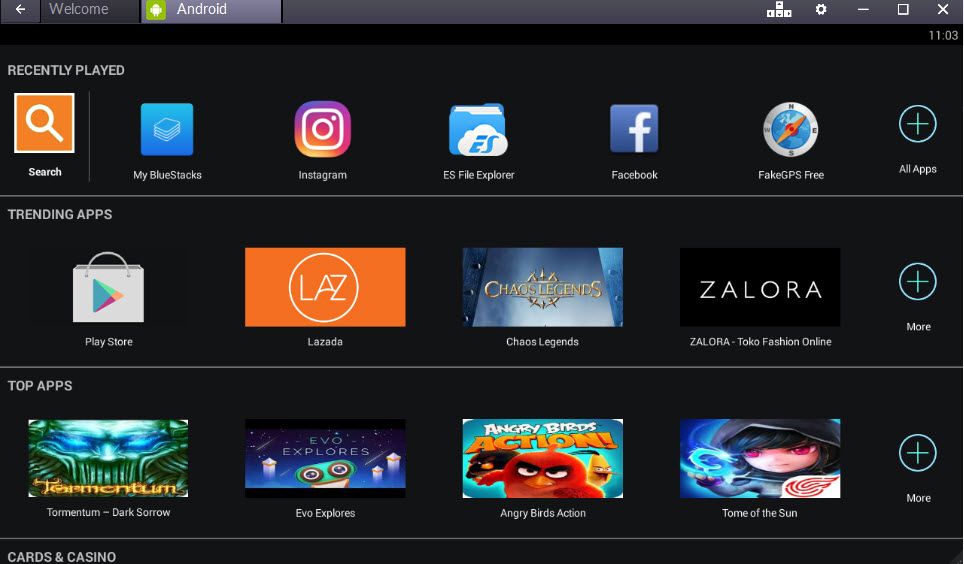Switch to the Welcome tab
Image resolution: width=964 pixels, height=564 pixels.
pyautogui.click(x=79, y=10)
